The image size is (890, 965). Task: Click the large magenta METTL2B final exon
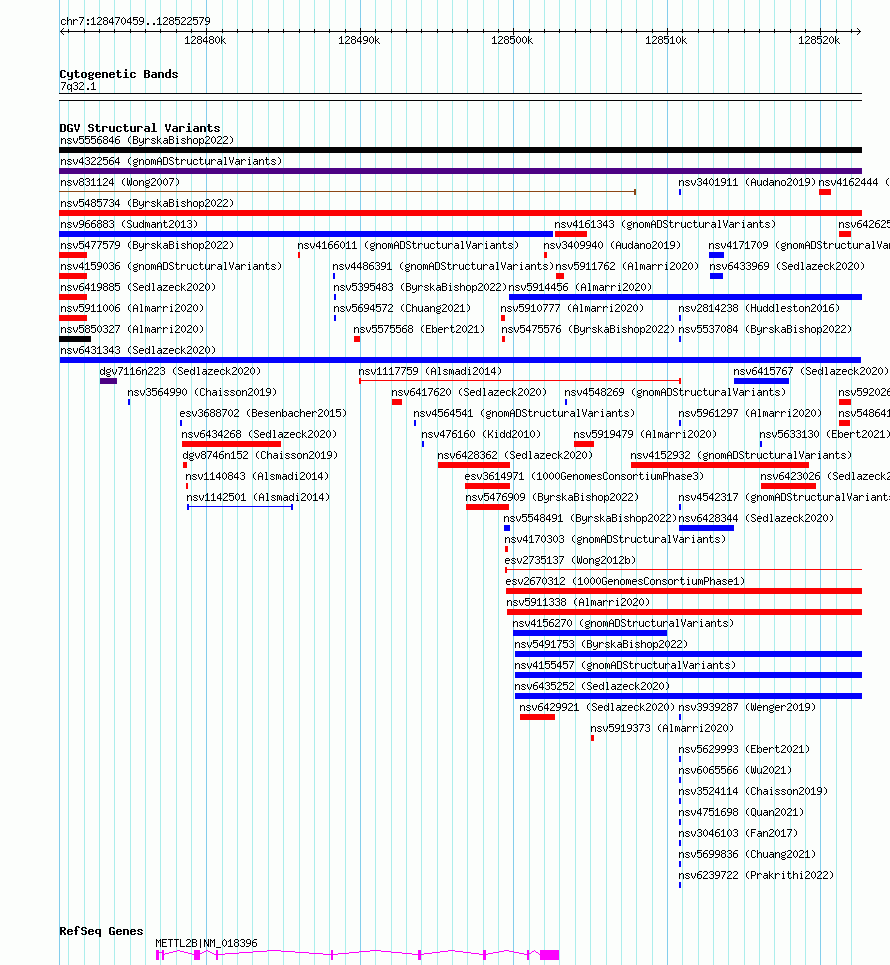550,955
